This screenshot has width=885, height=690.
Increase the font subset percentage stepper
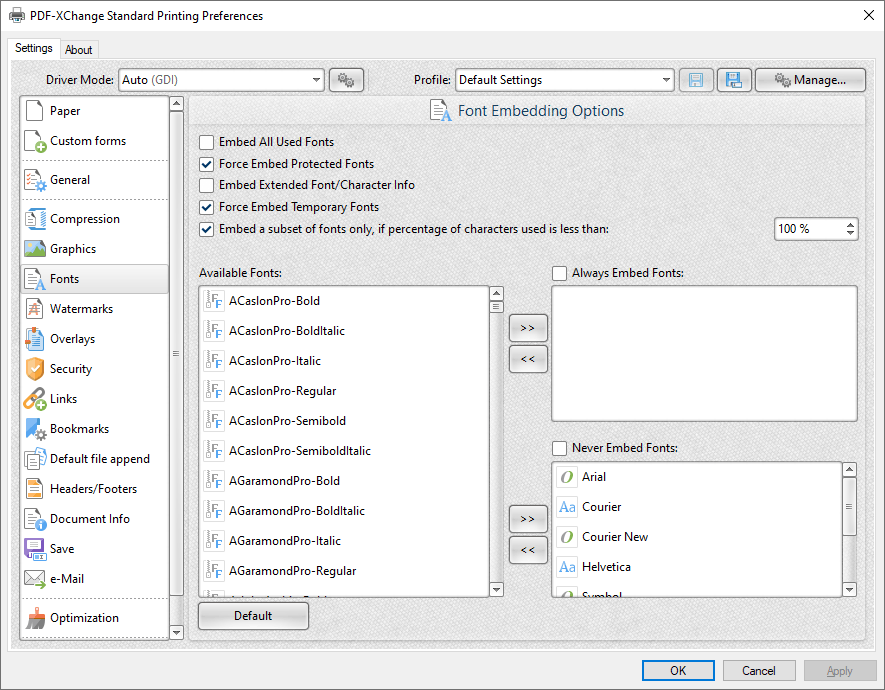tap(851, 223)
